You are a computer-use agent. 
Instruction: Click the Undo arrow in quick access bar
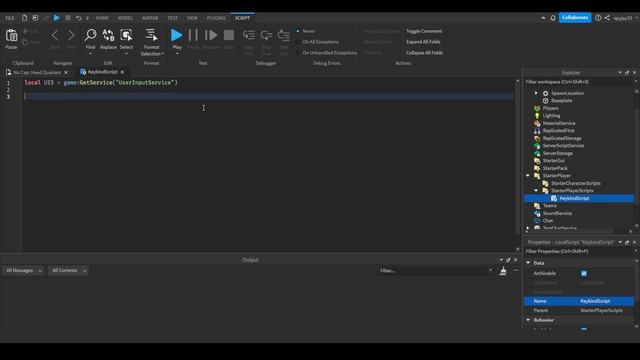pyautogui.click(x=78, y=18)
